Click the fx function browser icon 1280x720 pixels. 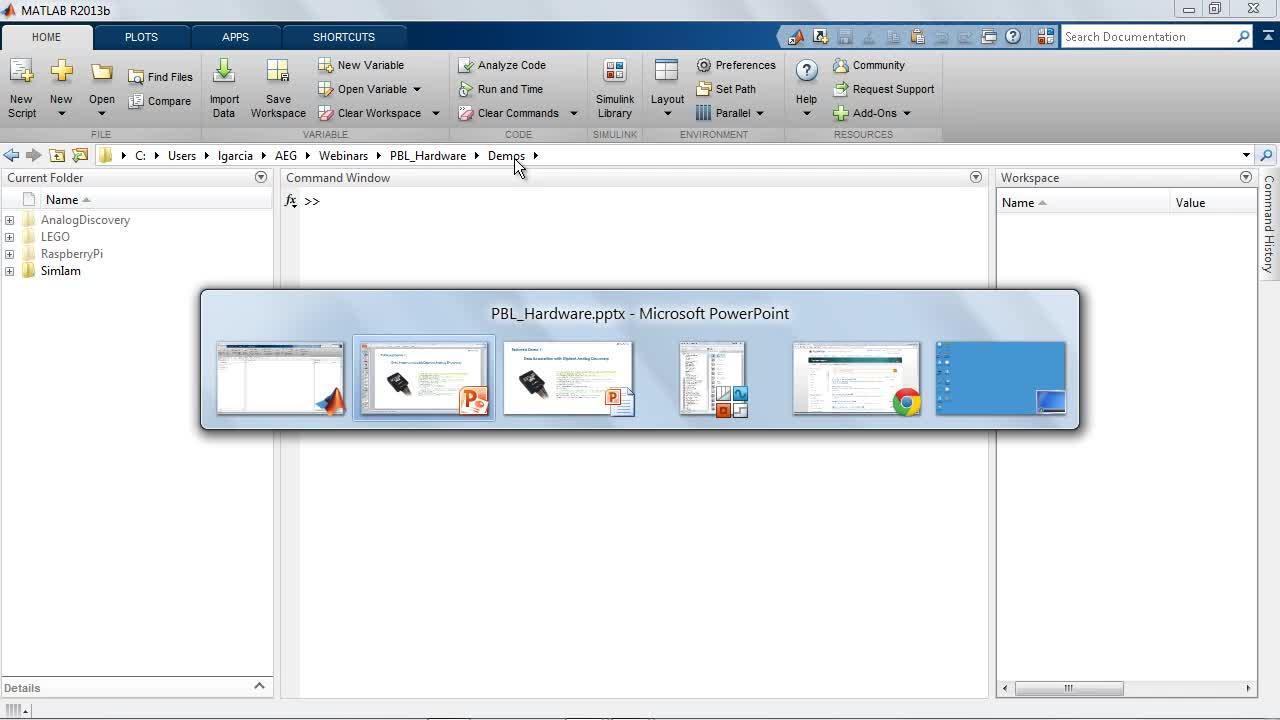click(x=291, y=201)
